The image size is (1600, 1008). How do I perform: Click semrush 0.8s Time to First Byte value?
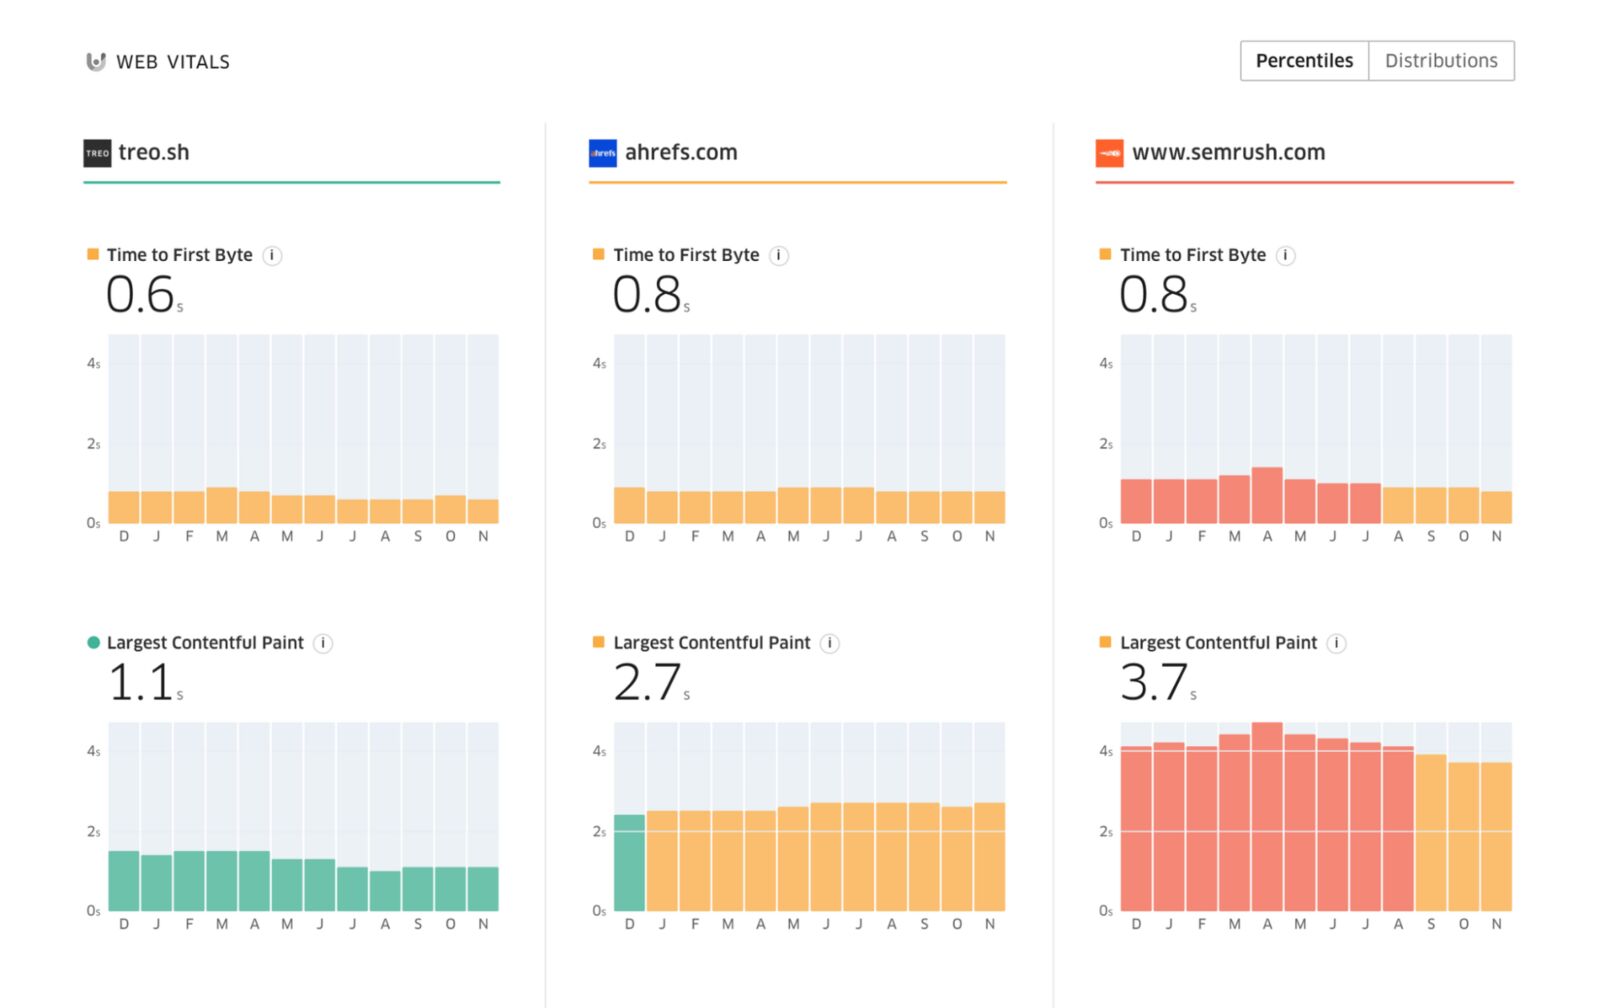click(x=1158, y=295)
